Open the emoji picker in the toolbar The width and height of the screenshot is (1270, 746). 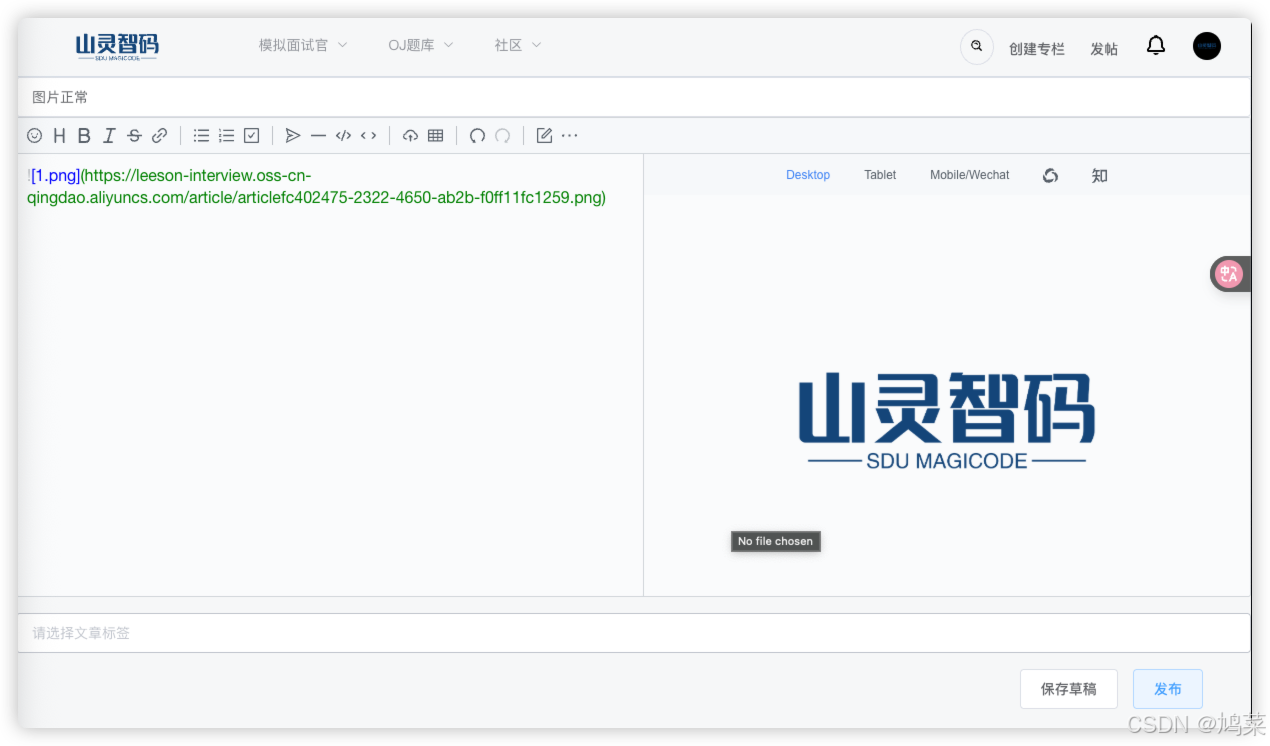(x=34, y=136)
